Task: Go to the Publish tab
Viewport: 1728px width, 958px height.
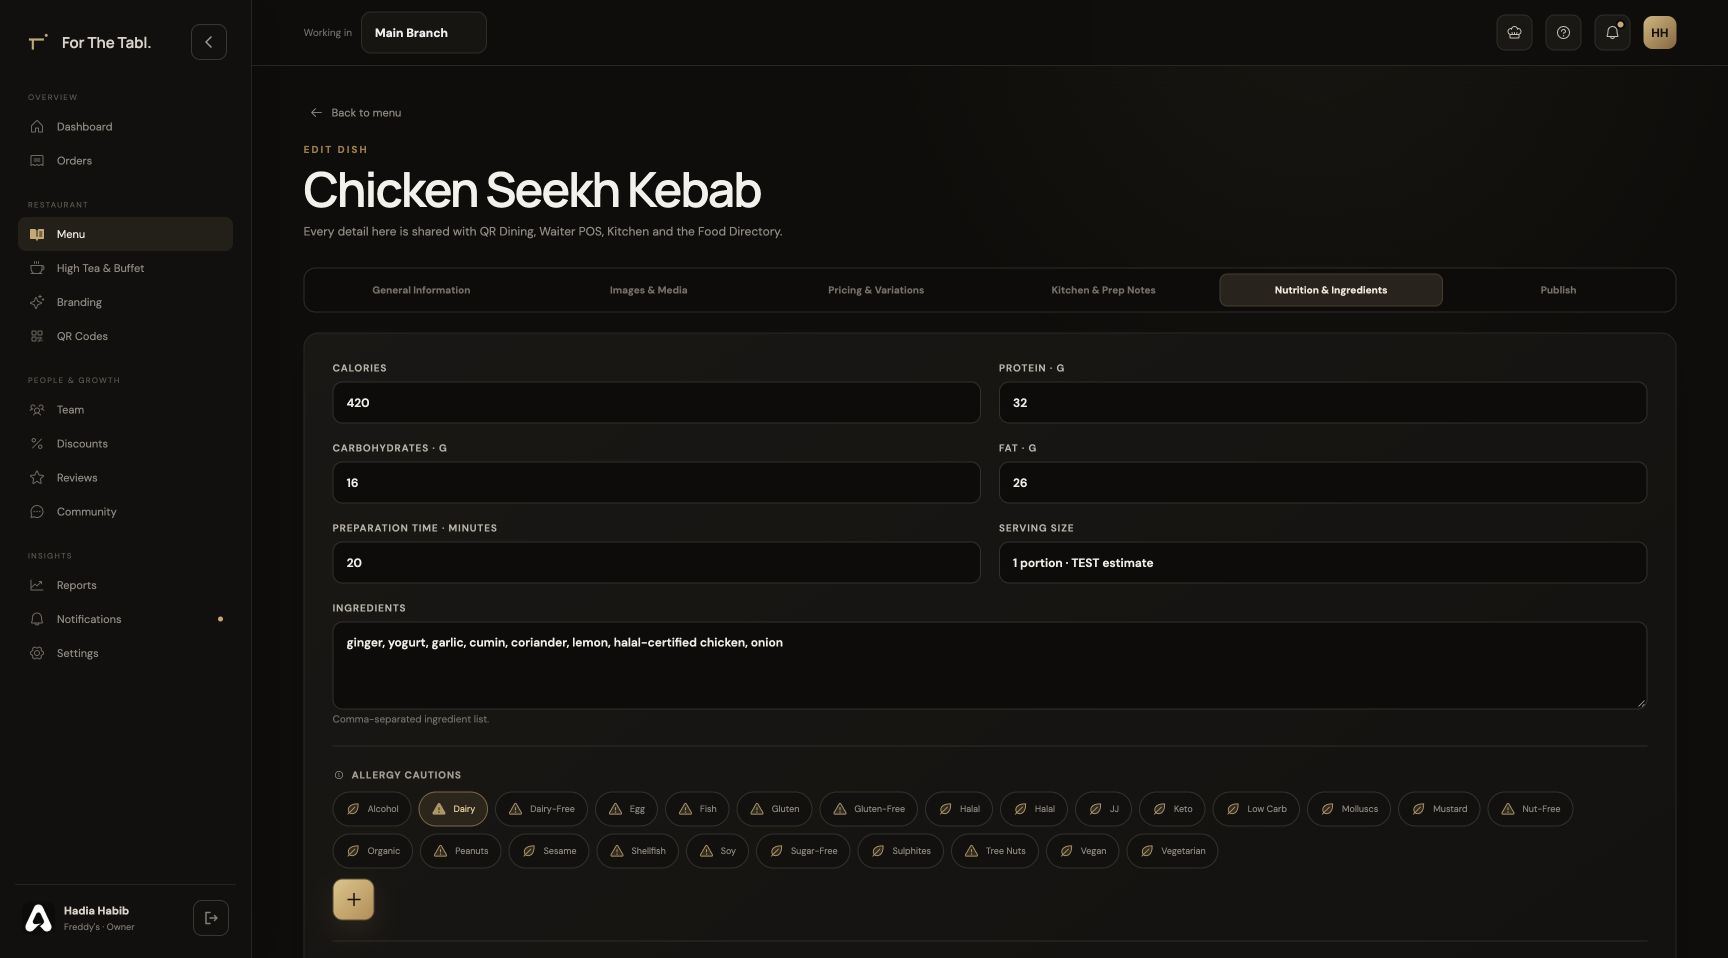Action: tap(1558, 290)
